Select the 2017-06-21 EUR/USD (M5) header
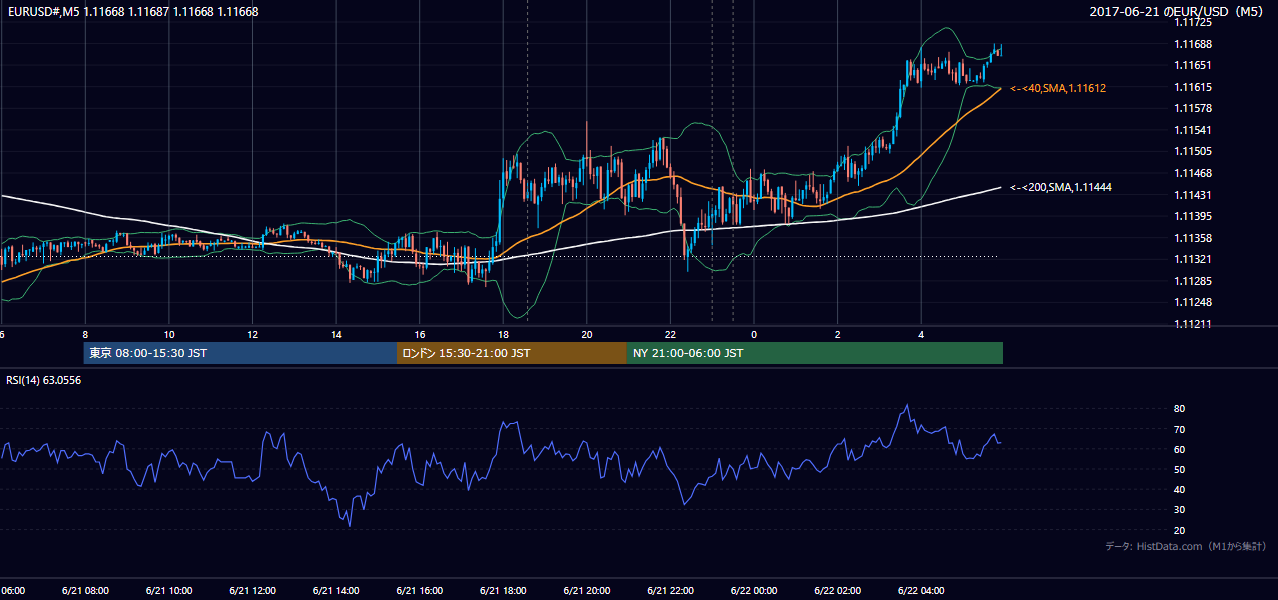 tap(1178, 12)
